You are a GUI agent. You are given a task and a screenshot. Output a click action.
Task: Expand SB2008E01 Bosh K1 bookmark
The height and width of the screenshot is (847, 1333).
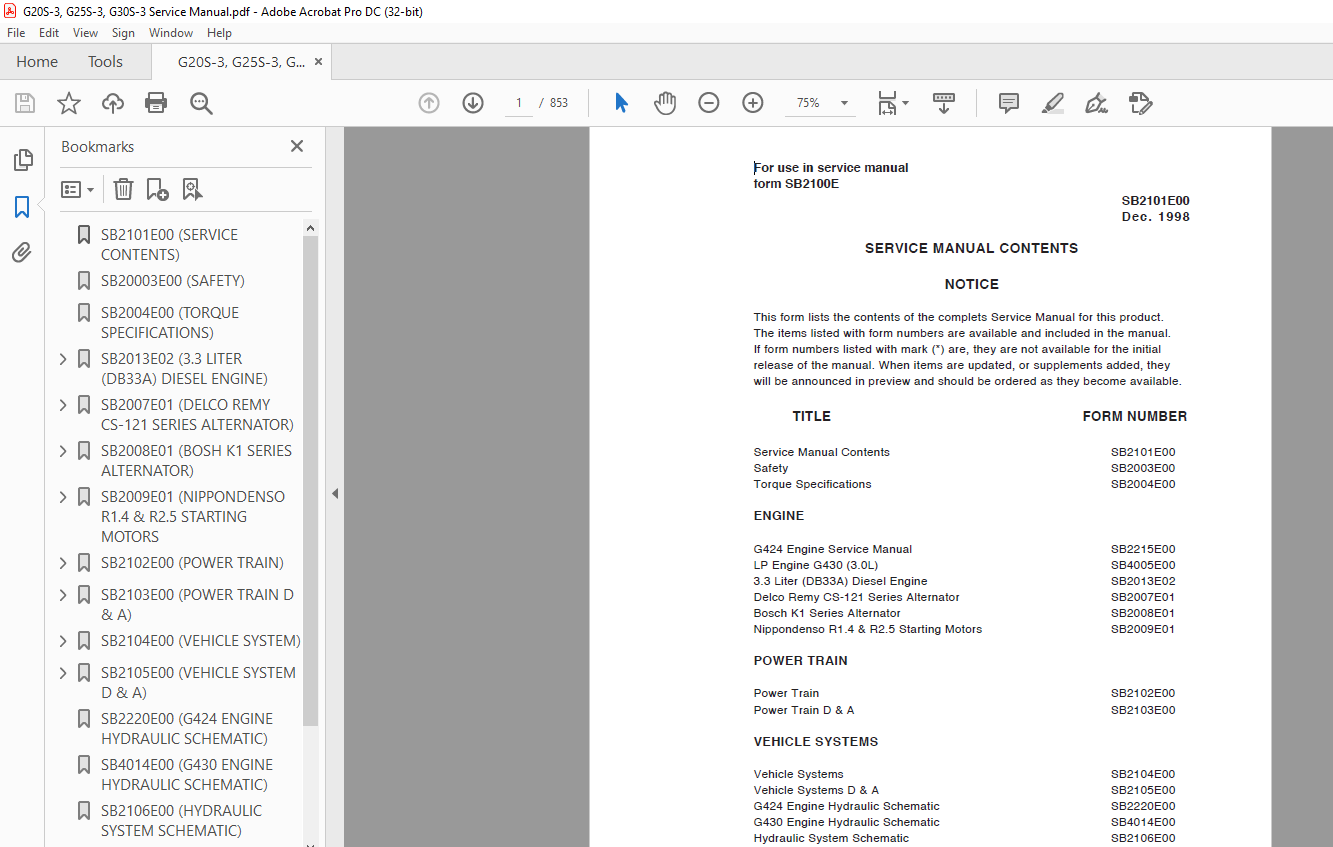coord(63,451)
